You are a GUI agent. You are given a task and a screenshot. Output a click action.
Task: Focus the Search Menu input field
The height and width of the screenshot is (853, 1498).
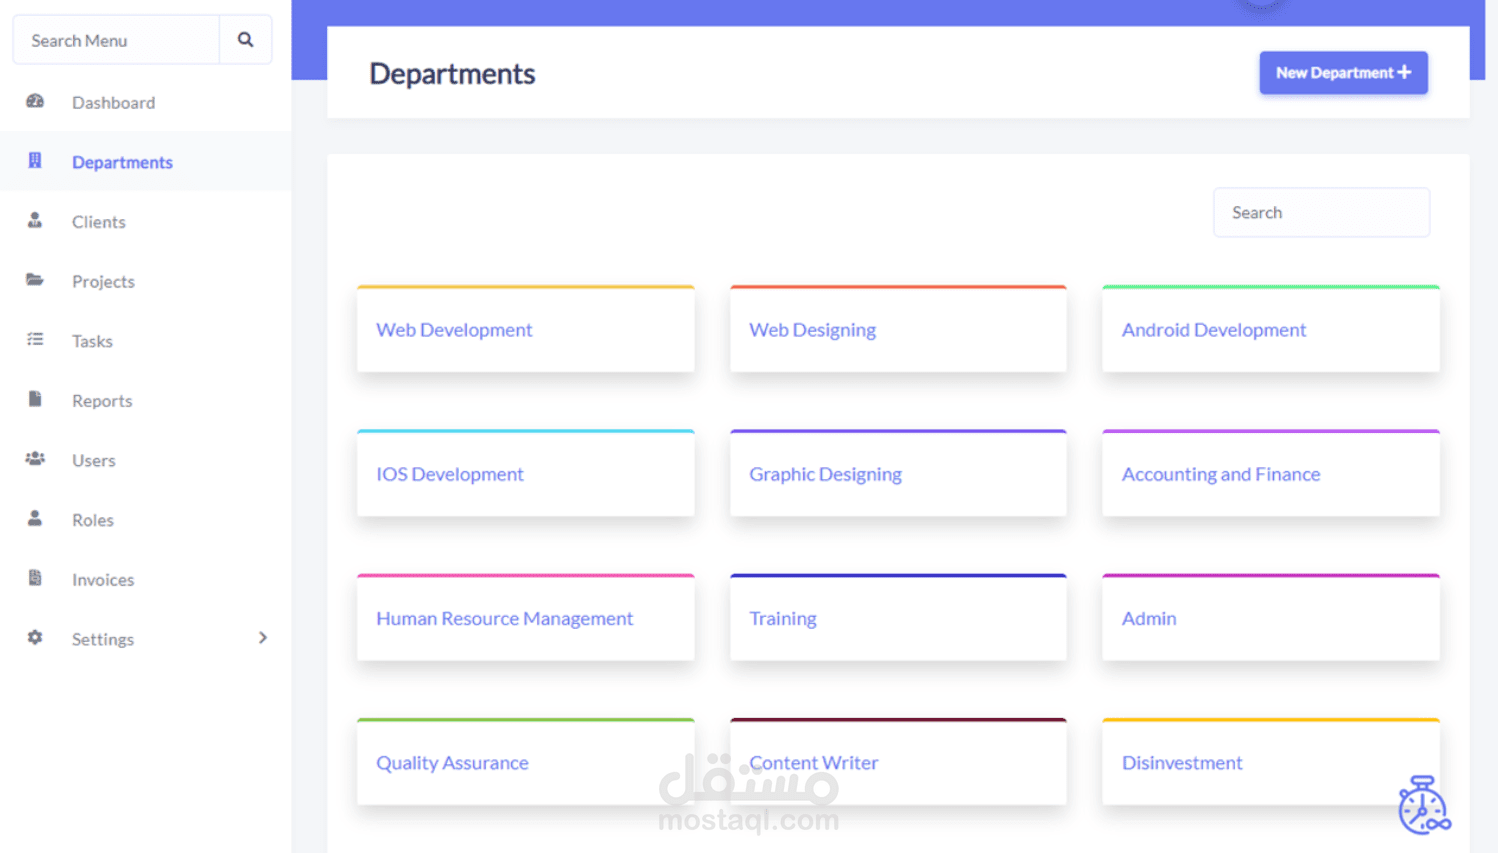pos(116,40)
